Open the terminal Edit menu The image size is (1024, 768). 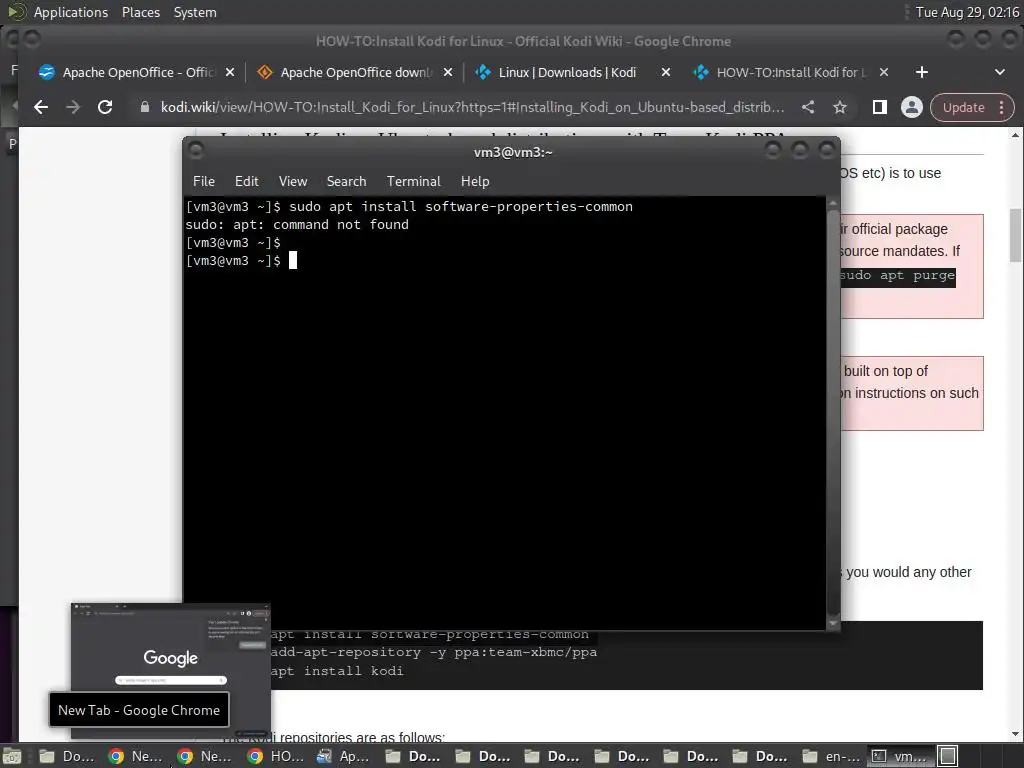[246, 181]
